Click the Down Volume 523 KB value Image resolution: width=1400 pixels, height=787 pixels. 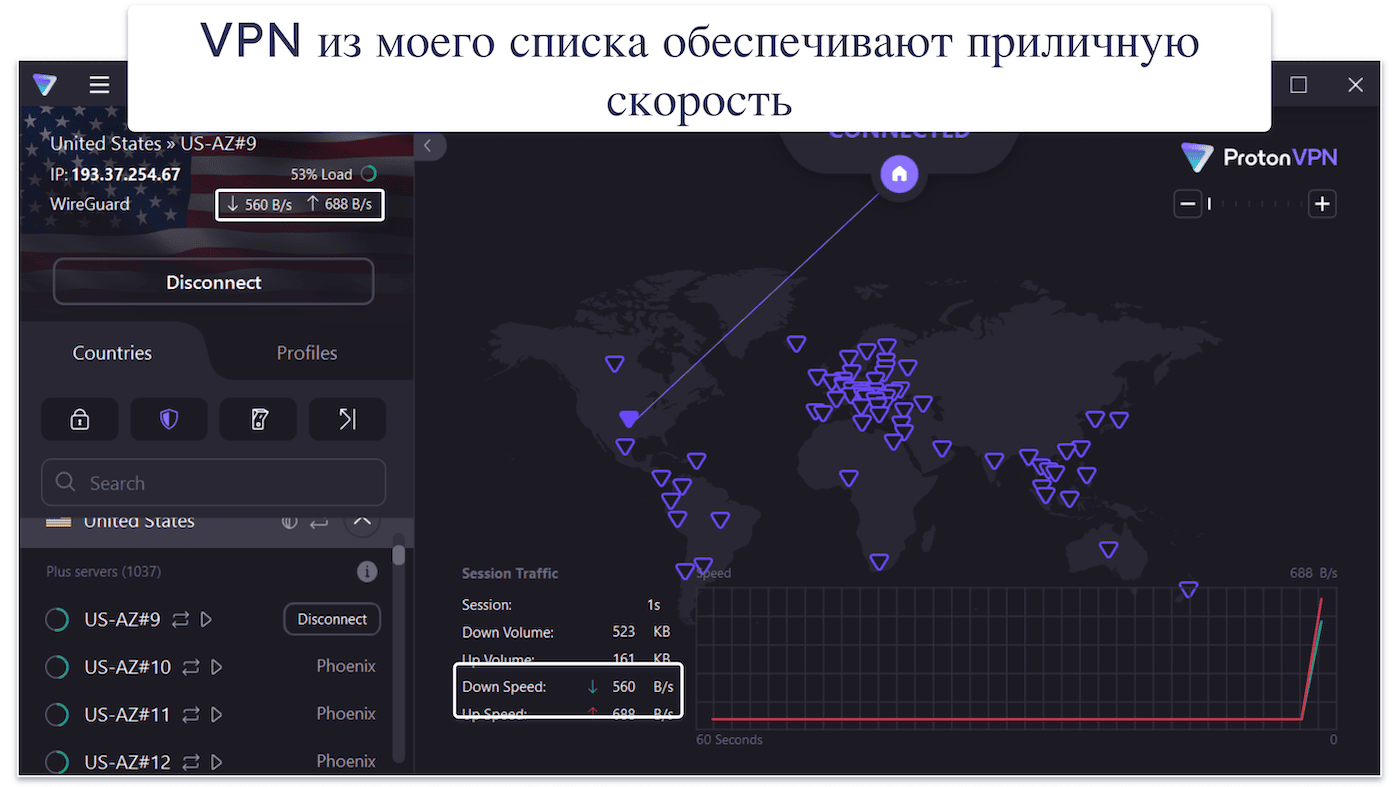641,632
